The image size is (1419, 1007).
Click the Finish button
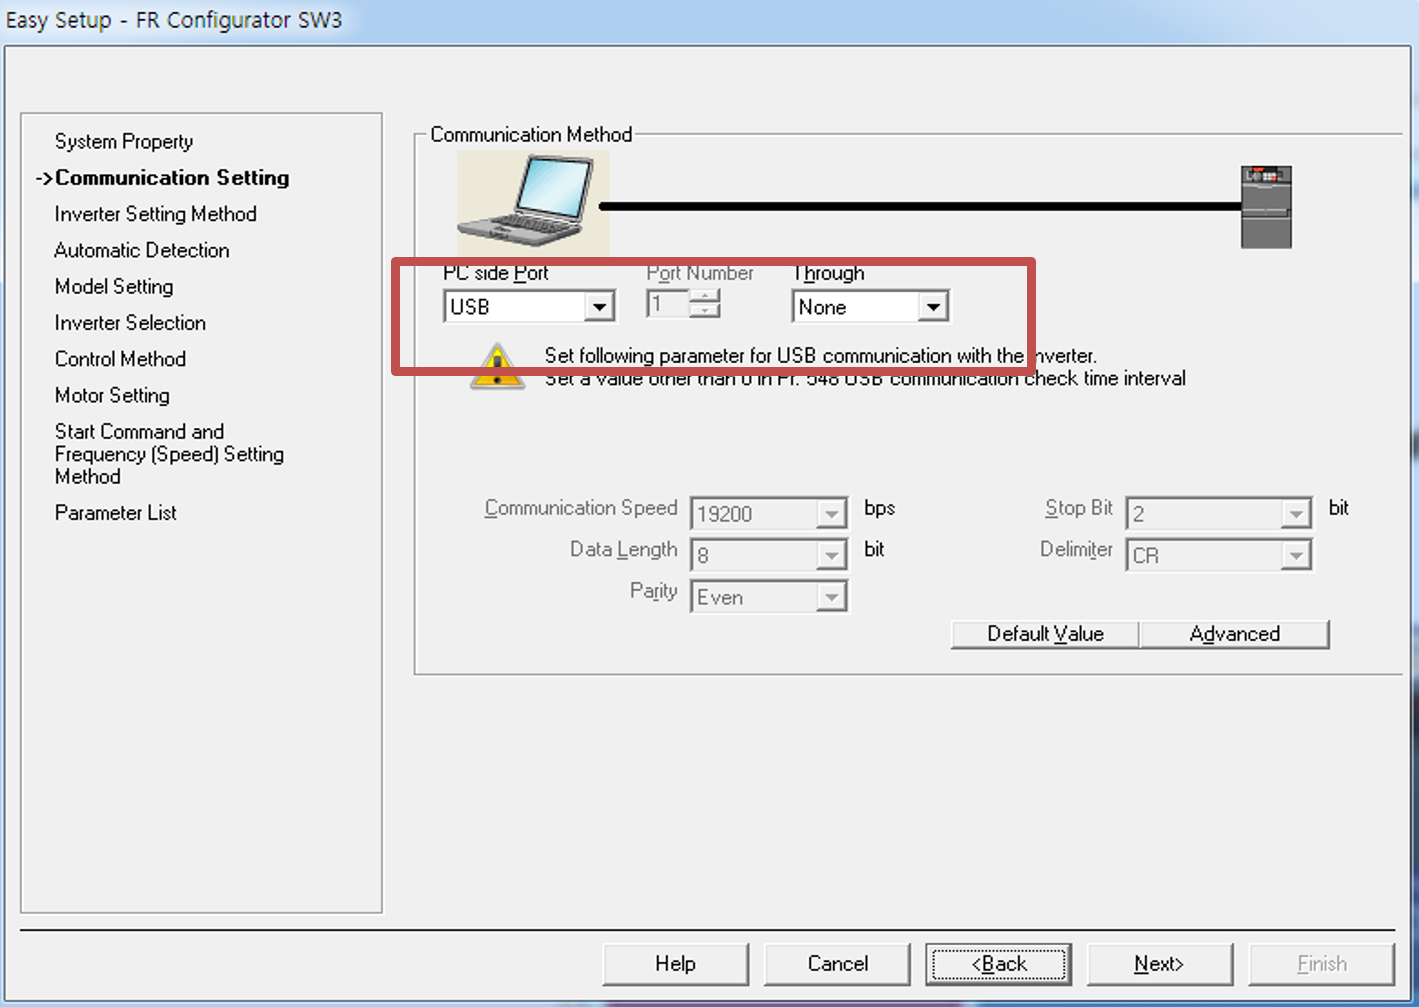pyautogui.click(x=1321, y=964)
